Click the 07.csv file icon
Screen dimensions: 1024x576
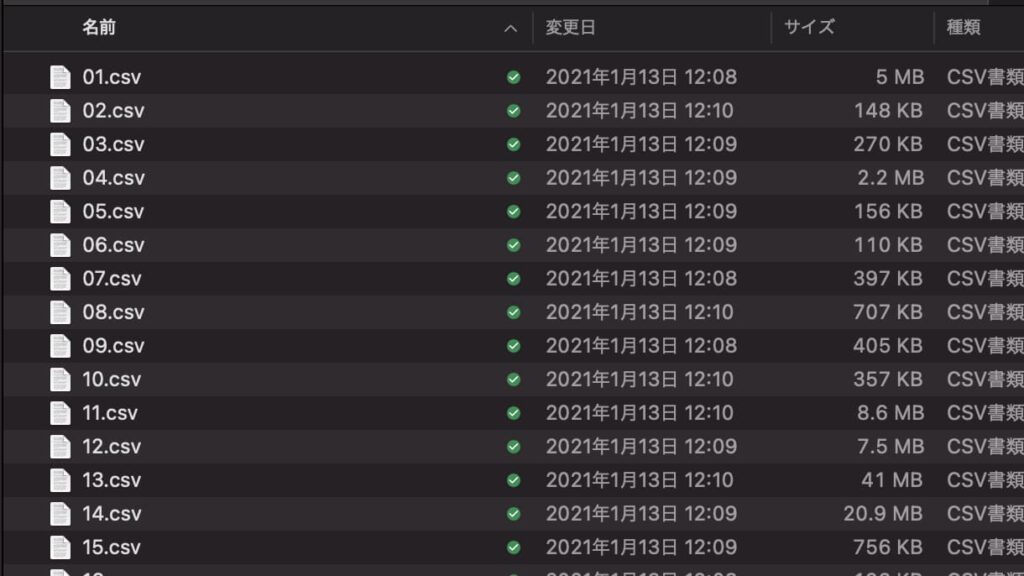(60, 279)
